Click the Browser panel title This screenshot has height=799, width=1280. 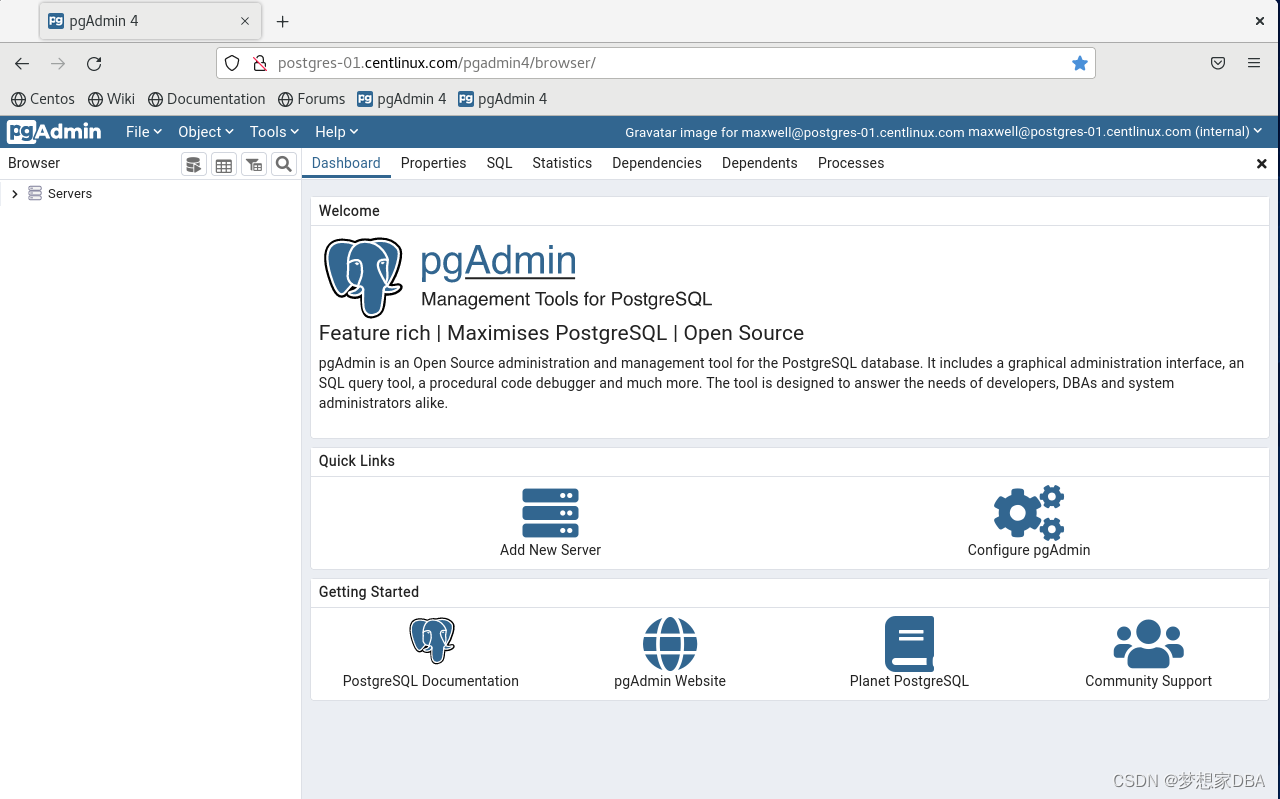point(34,163)
